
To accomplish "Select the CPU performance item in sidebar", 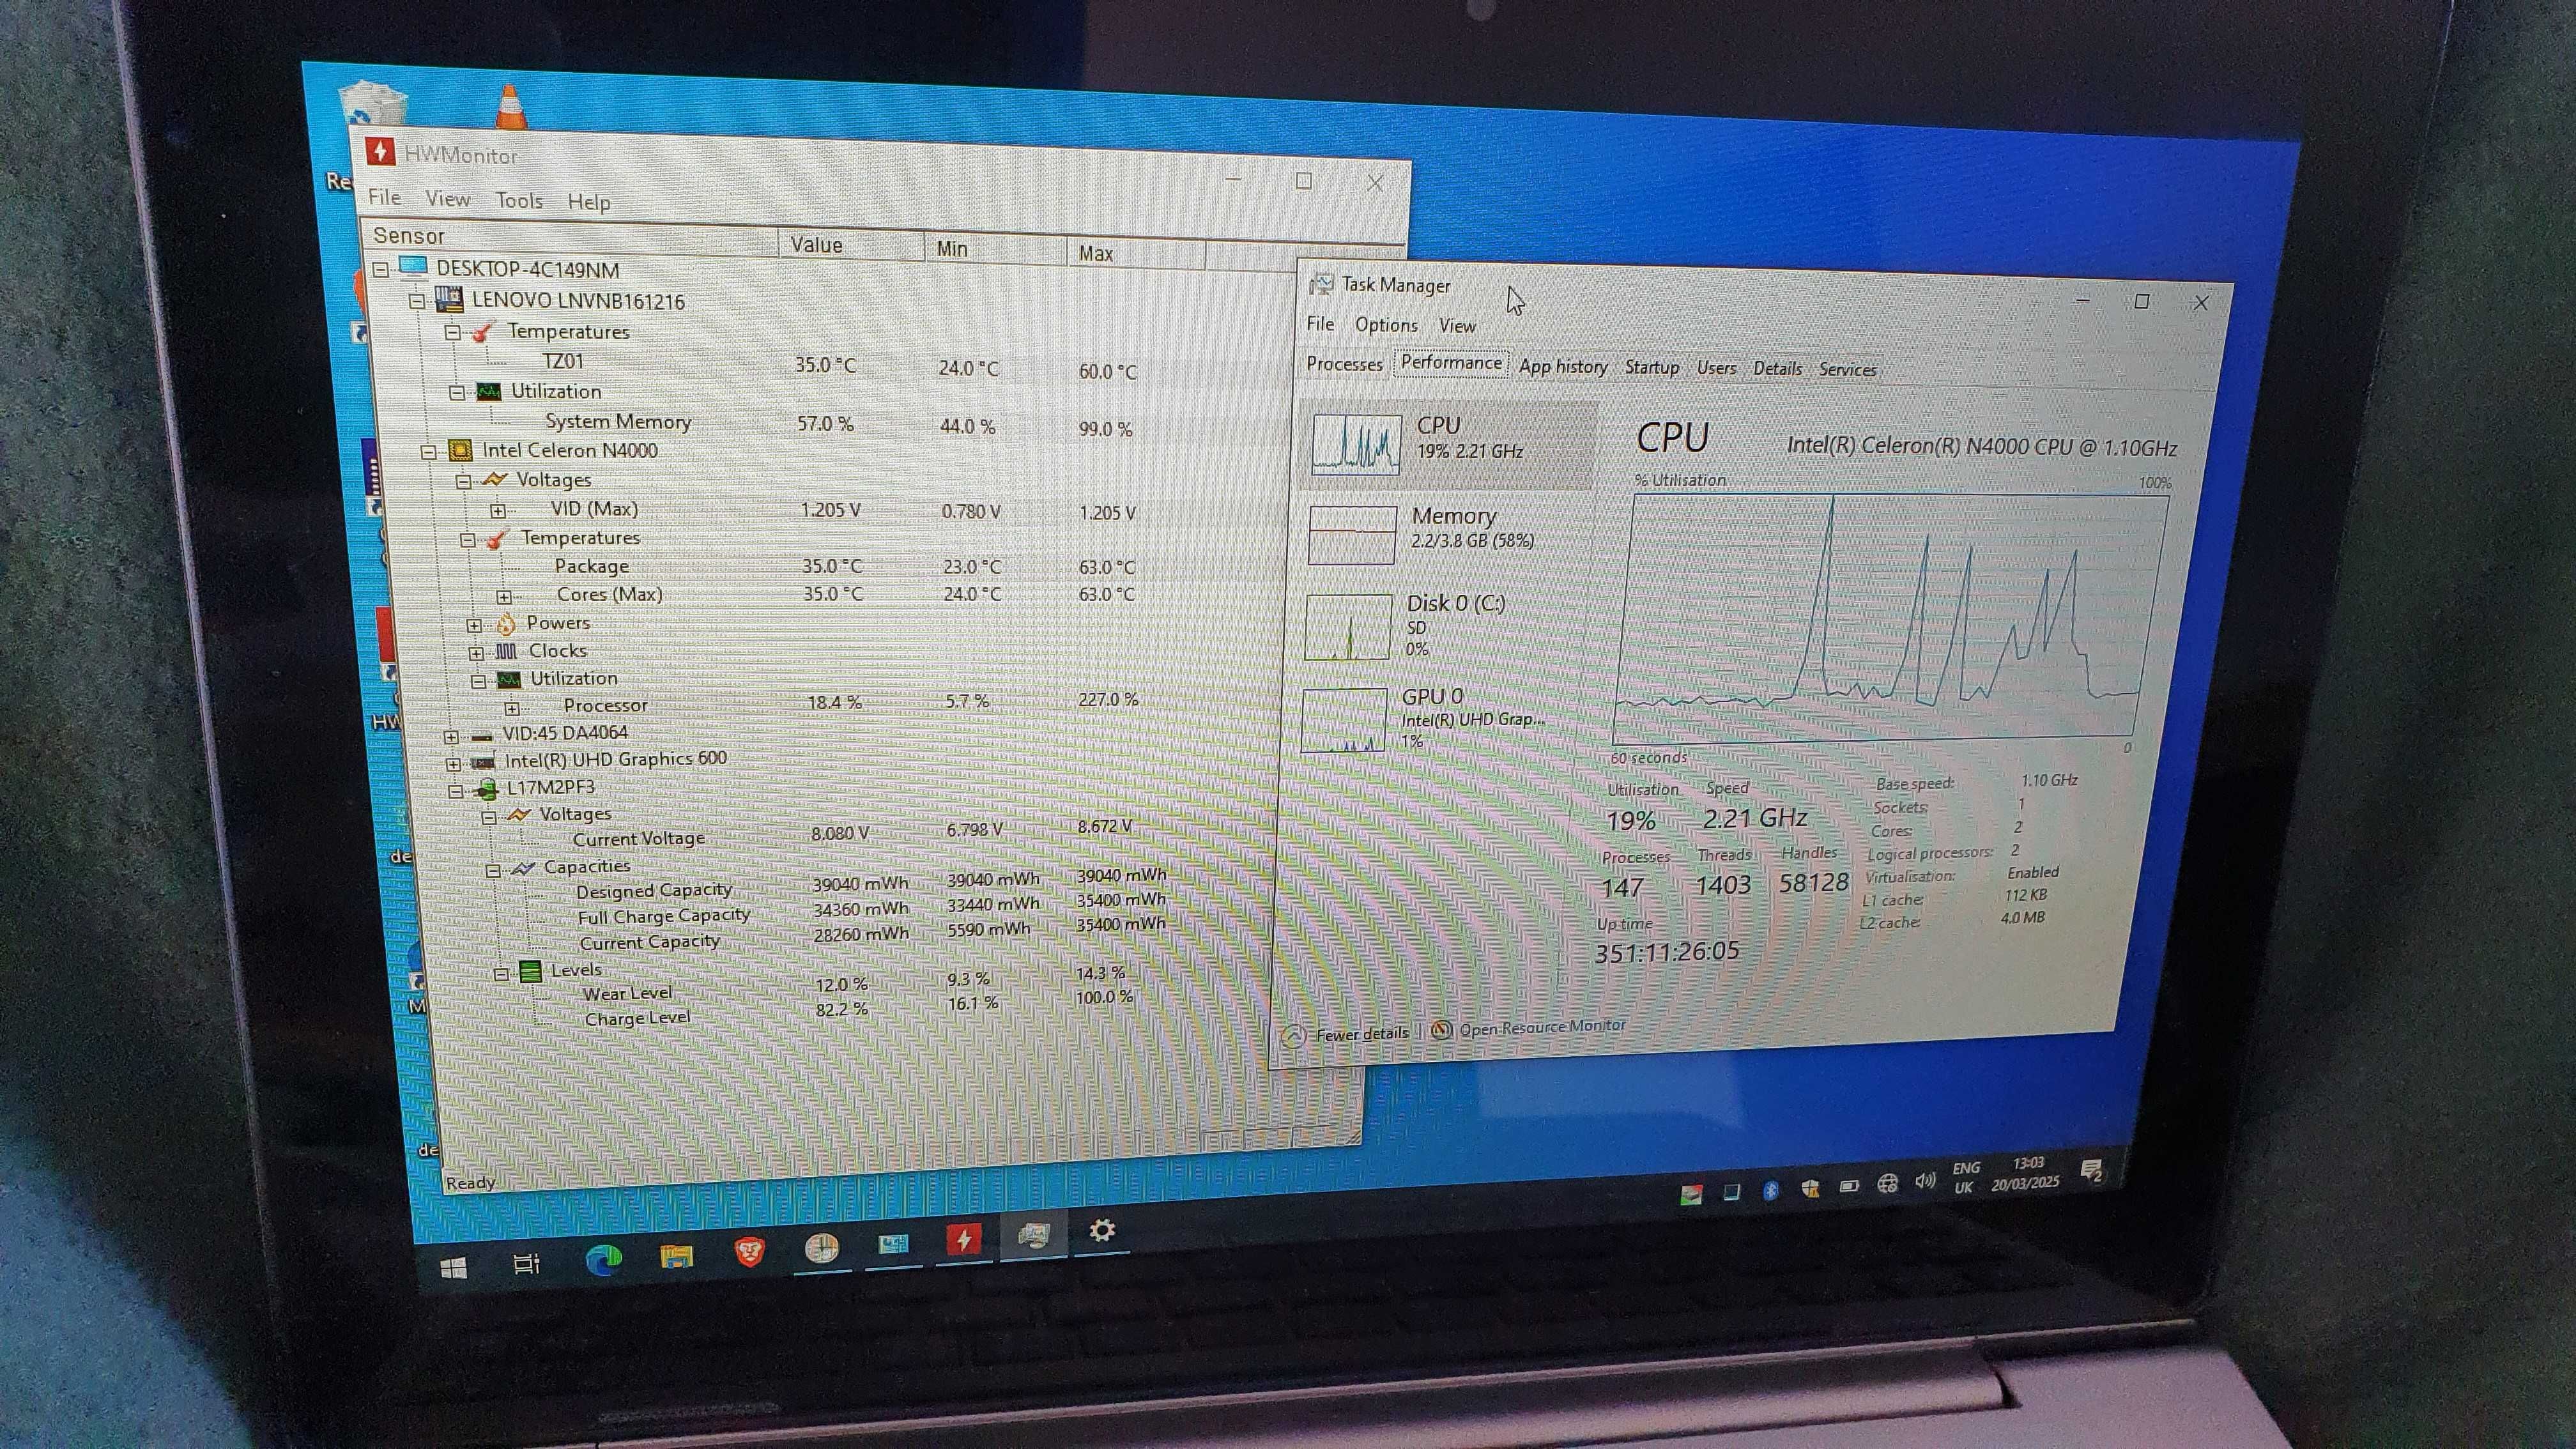I will [x=1447, y=444].
